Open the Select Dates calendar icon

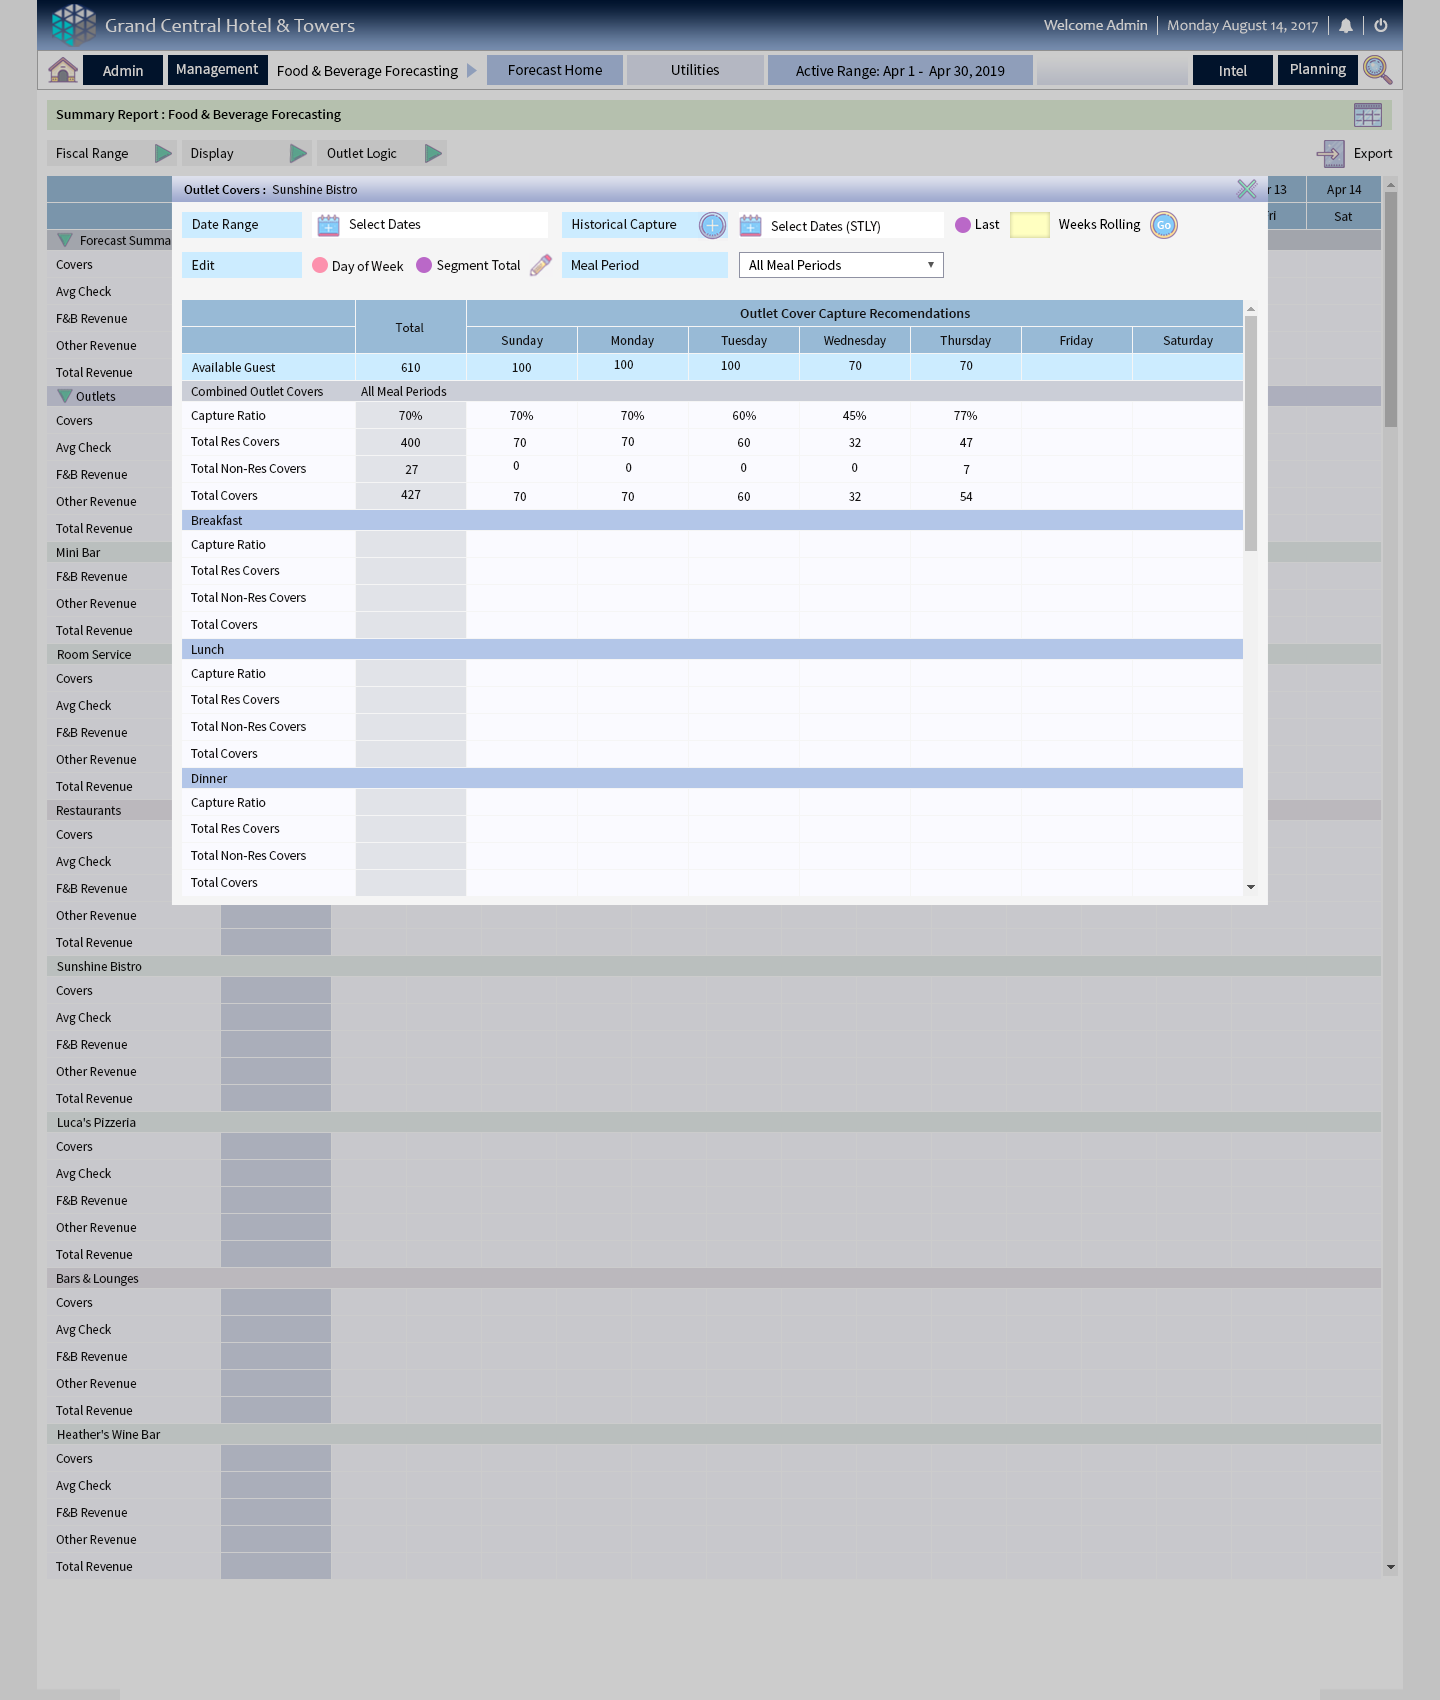tap(328, 226)
